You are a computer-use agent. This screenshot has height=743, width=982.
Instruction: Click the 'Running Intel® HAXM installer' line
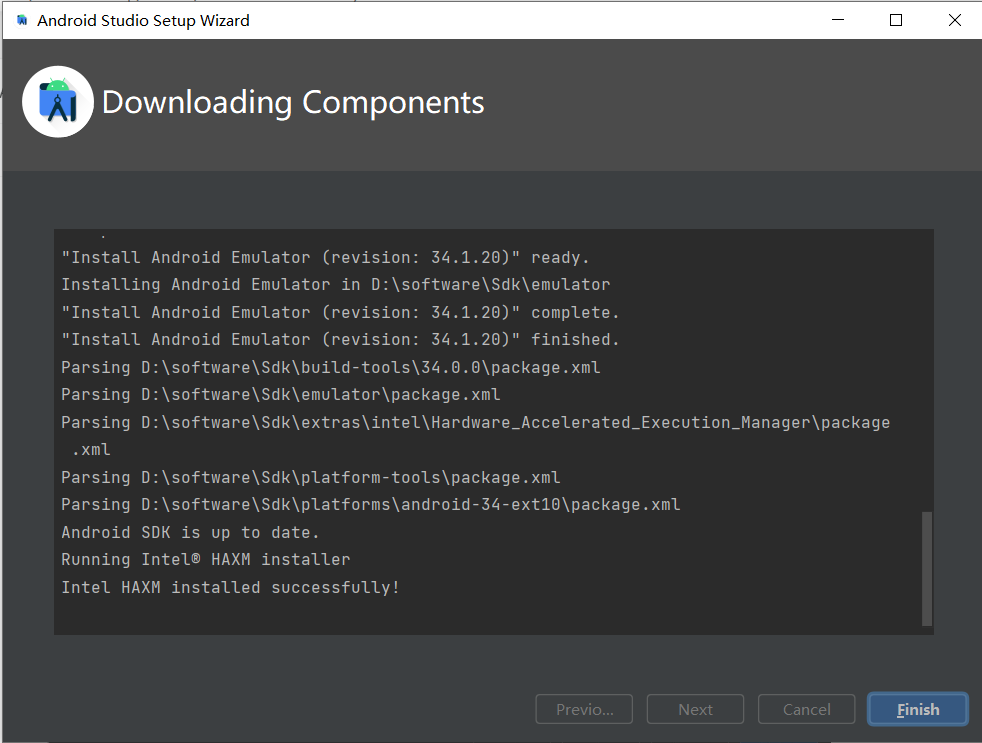coord(205,559)
